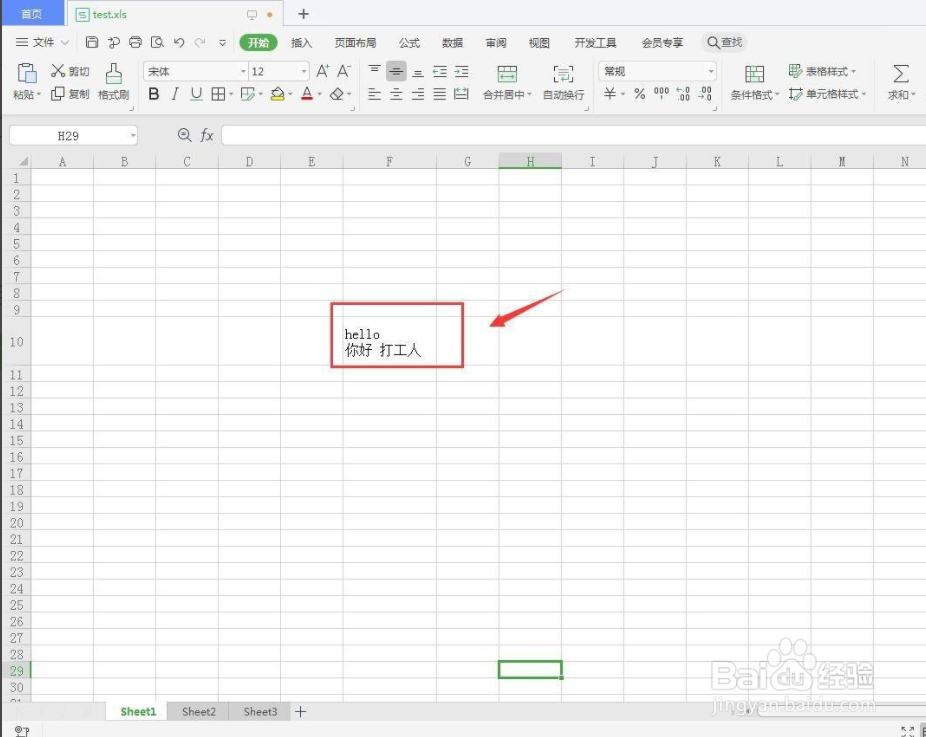The height and width of the screenshot is (737, 926).
Task: Click the fill color bucket
Action: [277, 93]
